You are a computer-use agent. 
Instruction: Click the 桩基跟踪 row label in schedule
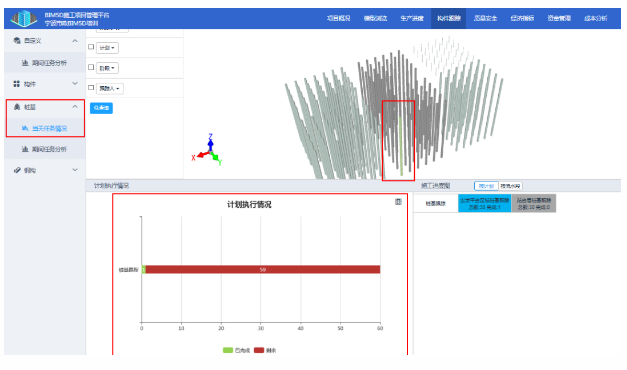(435, 204)
